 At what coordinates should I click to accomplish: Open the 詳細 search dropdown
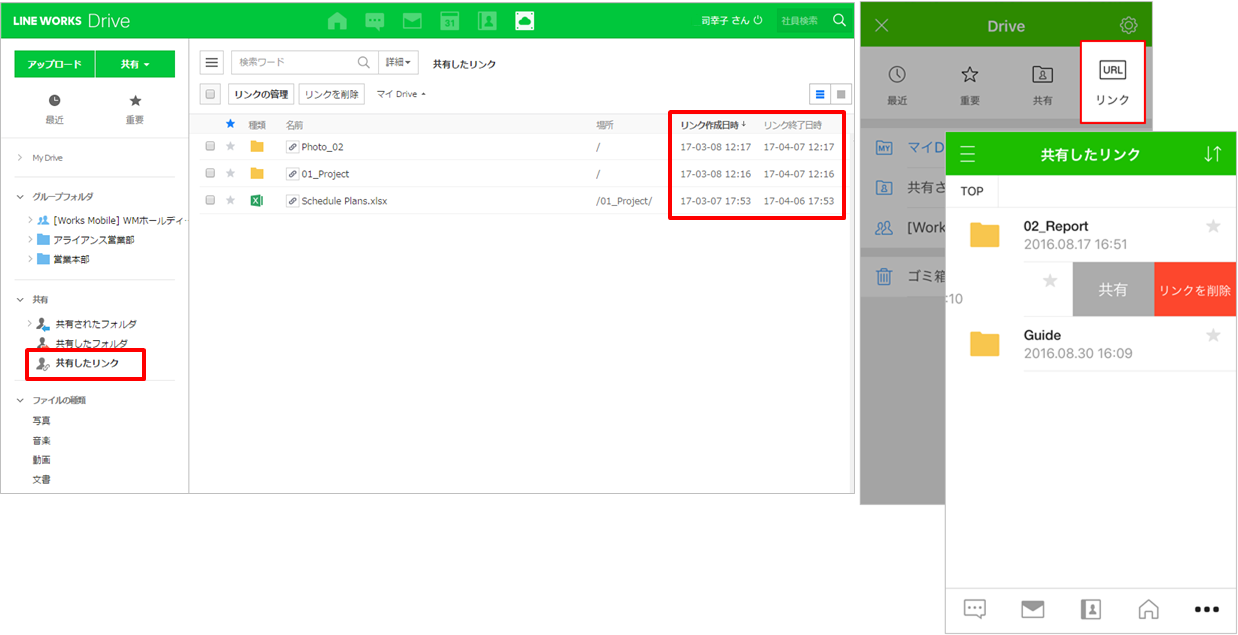point(397,63)
